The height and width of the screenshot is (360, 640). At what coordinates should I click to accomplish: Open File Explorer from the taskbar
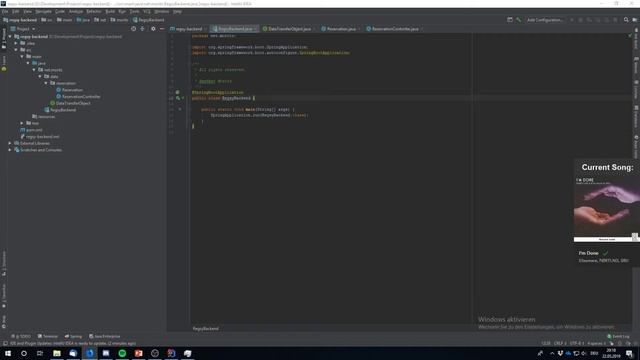pos(57,353)
